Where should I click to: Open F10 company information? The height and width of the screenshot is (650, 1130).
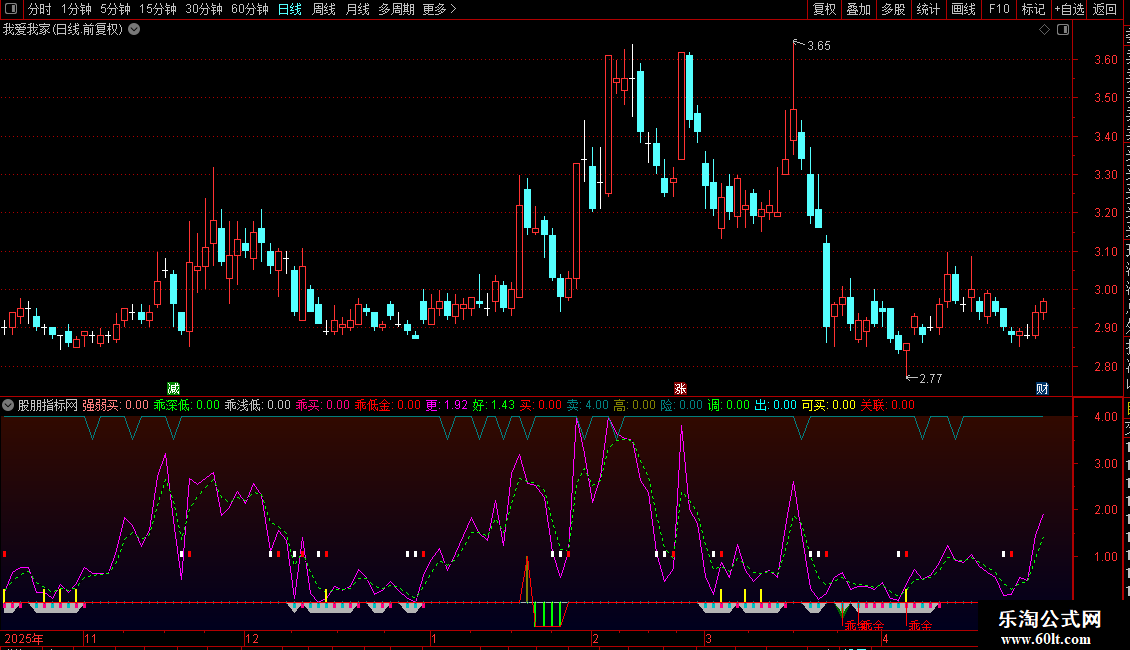point(999,9)
